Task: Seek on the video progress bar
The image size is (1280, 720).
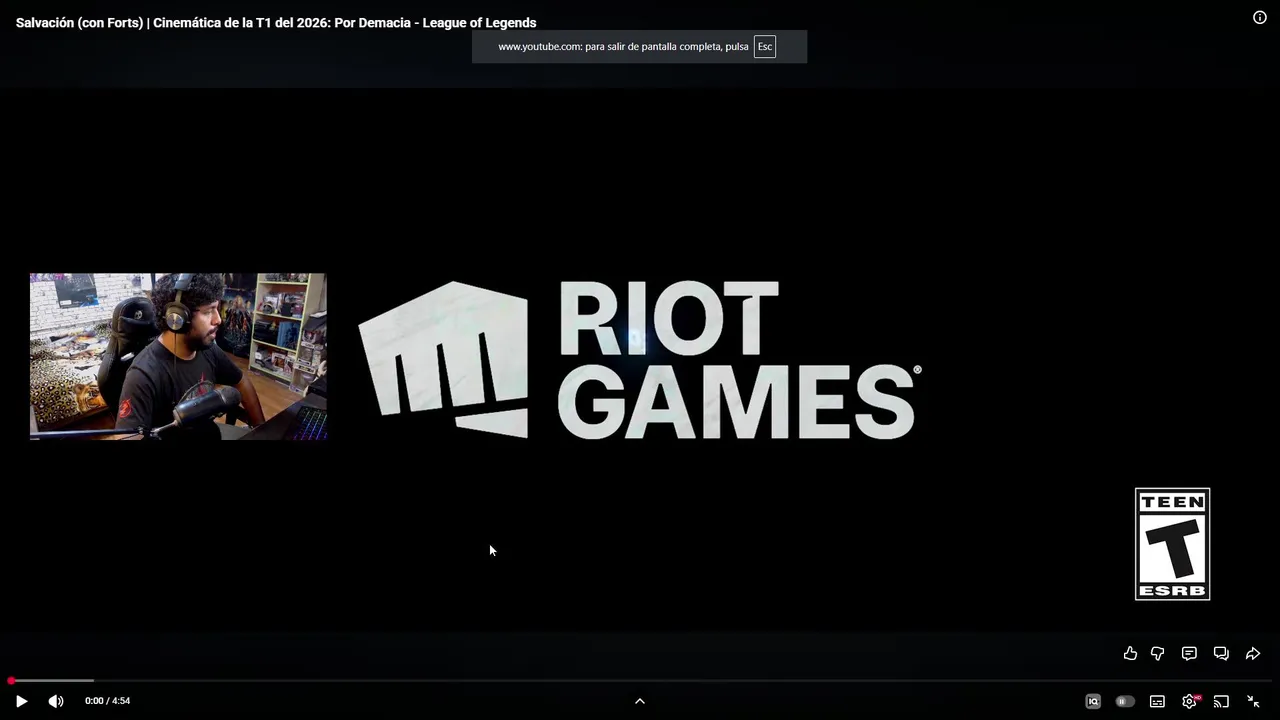Action: point(640,681)
